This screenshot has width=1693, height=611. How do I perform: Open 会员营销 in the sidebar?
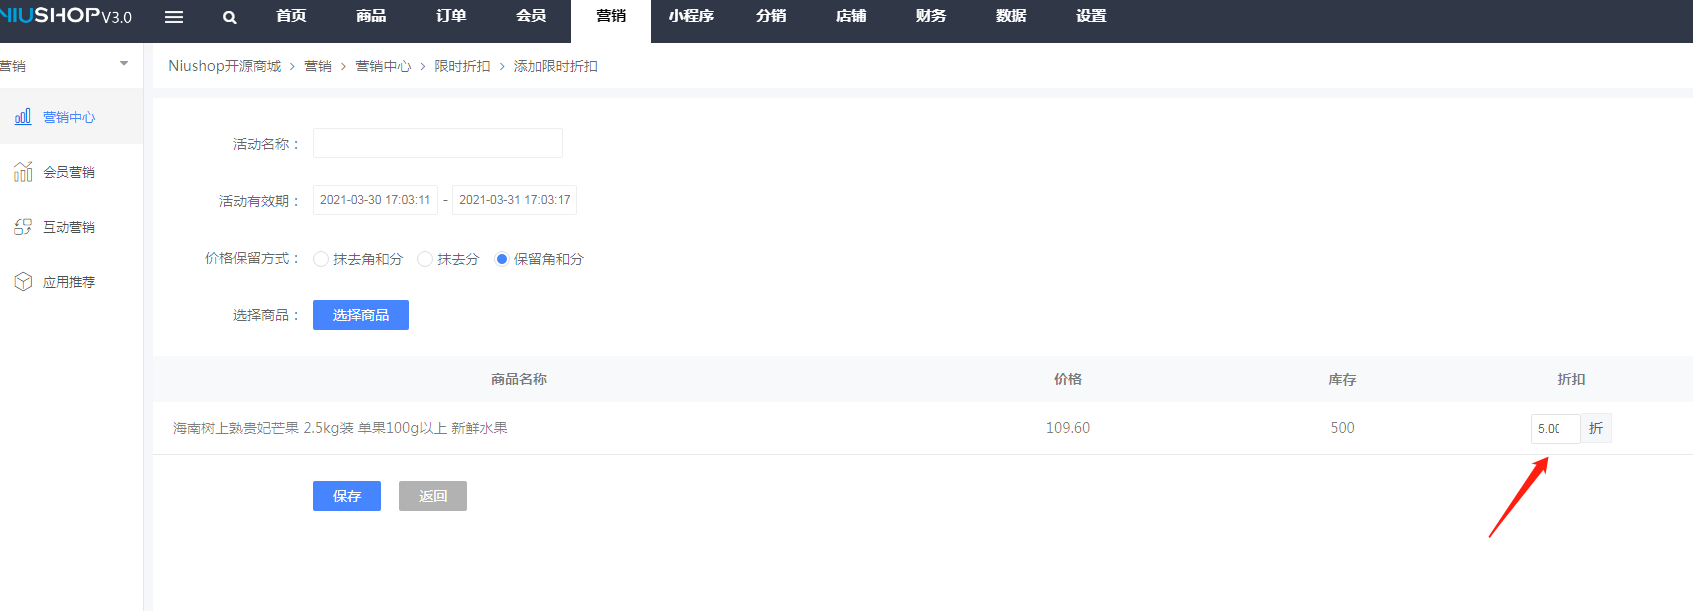[x=69, y=172]
